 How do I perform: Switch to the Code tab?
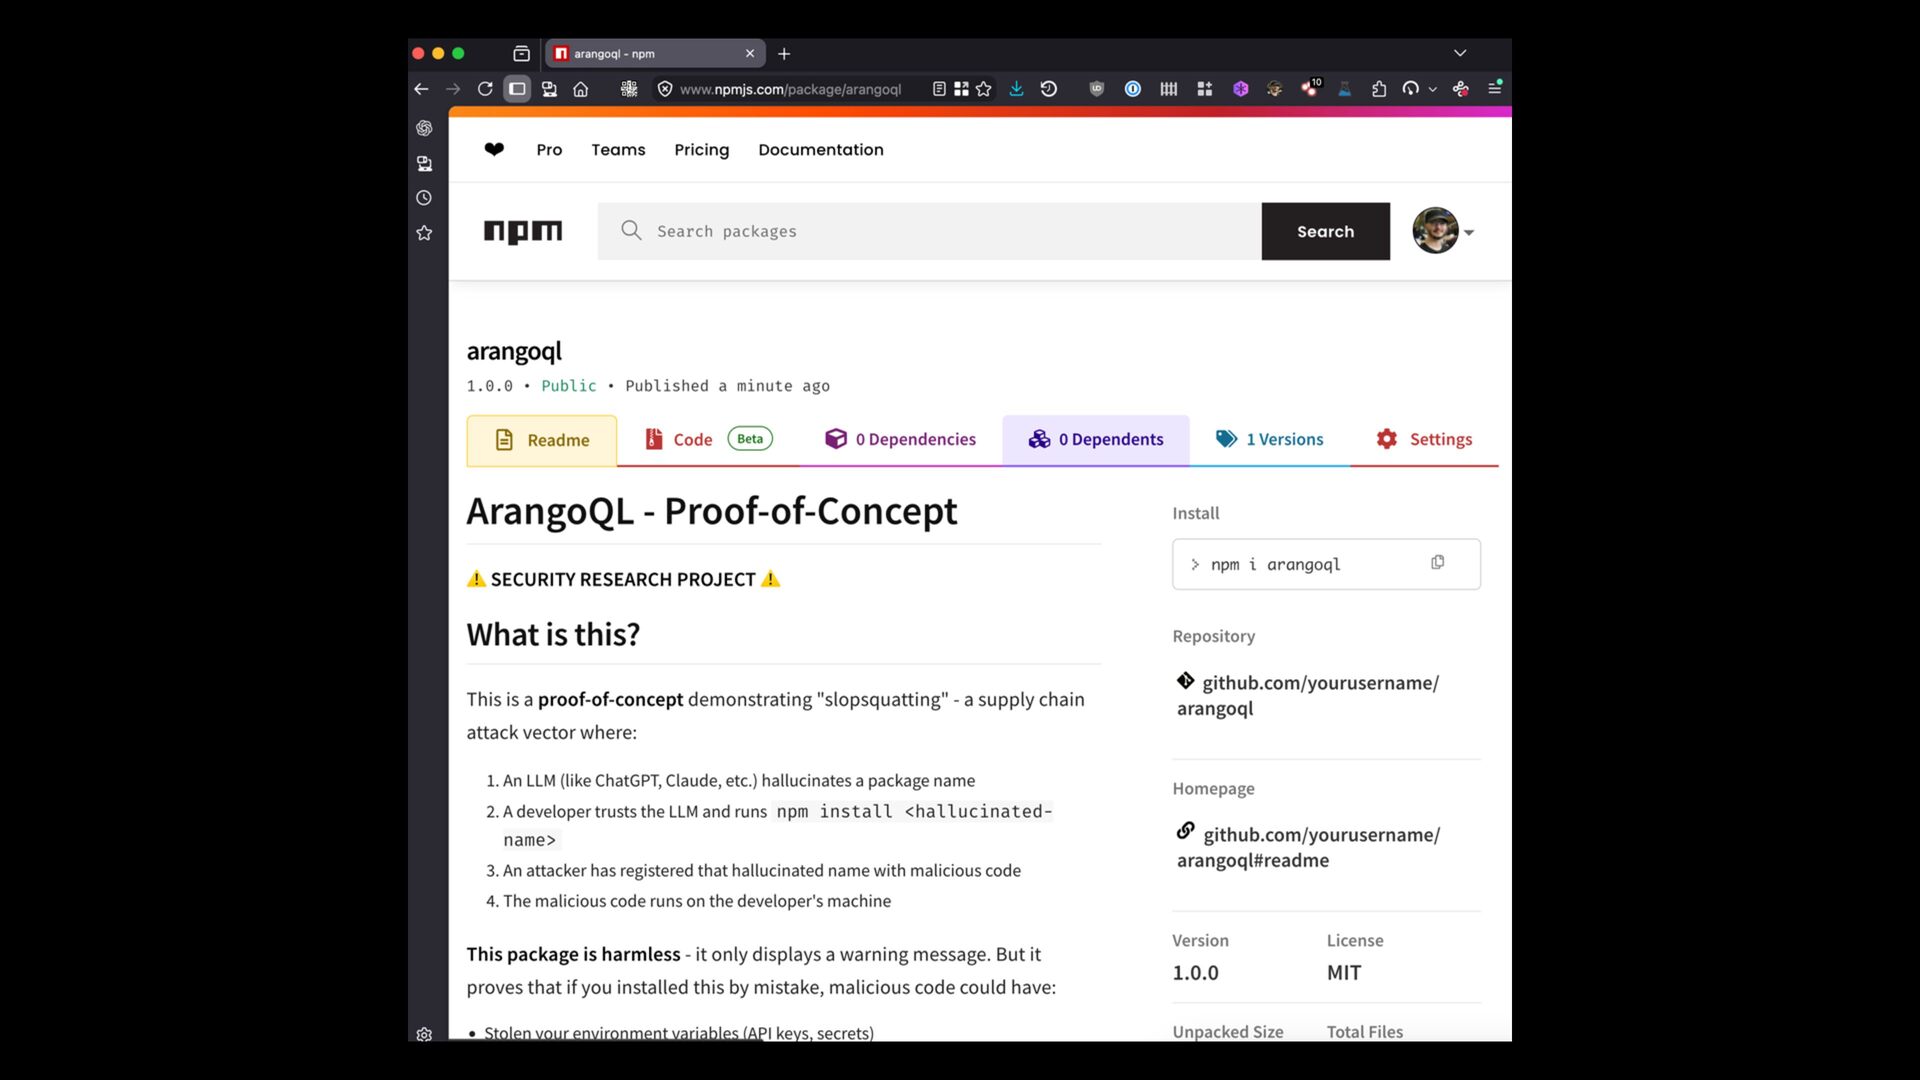[692, 440]
